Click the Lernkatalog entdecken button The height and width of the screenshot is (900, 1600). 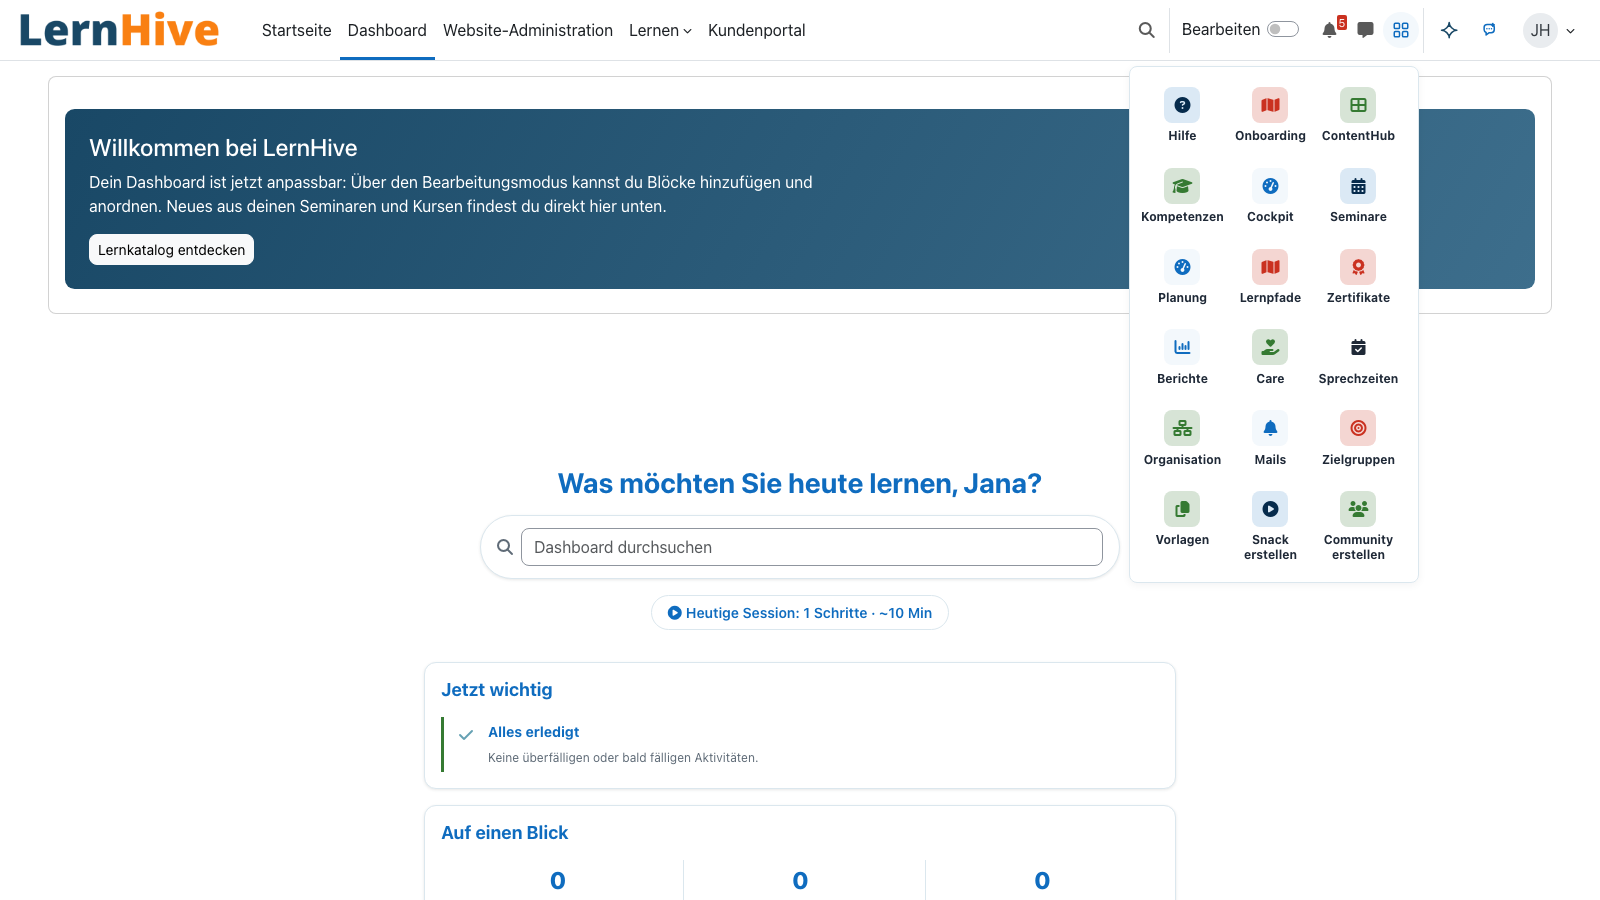pos(171,250)
